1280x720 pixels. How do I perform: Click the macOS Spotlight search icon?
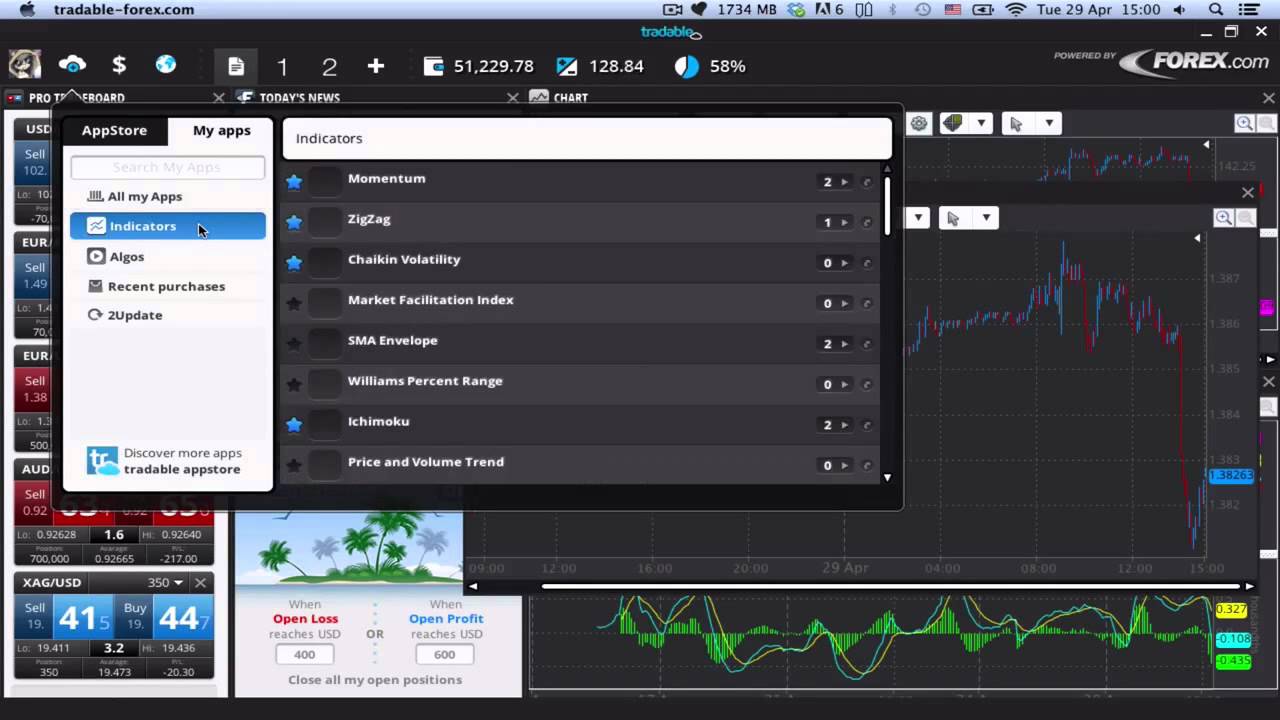(1216, 9)
